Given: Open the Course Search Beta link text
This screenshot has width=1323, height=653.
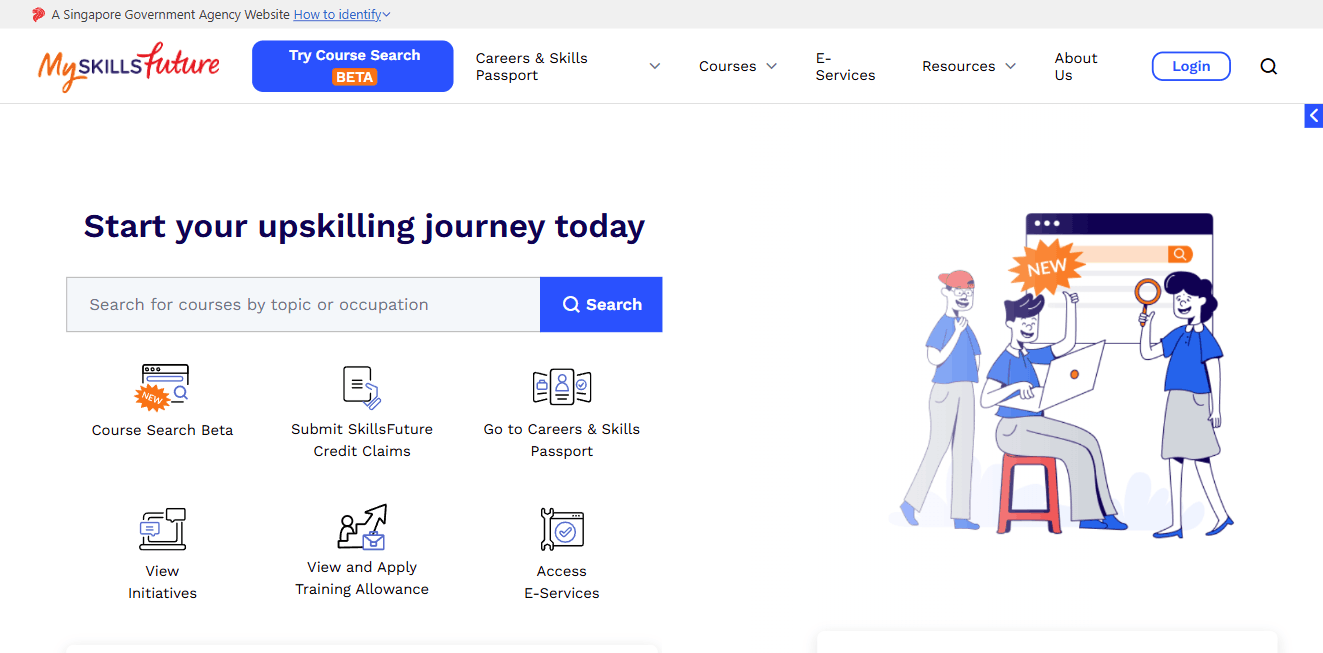Looking at the screenshot, I should [x=162, y=430].
